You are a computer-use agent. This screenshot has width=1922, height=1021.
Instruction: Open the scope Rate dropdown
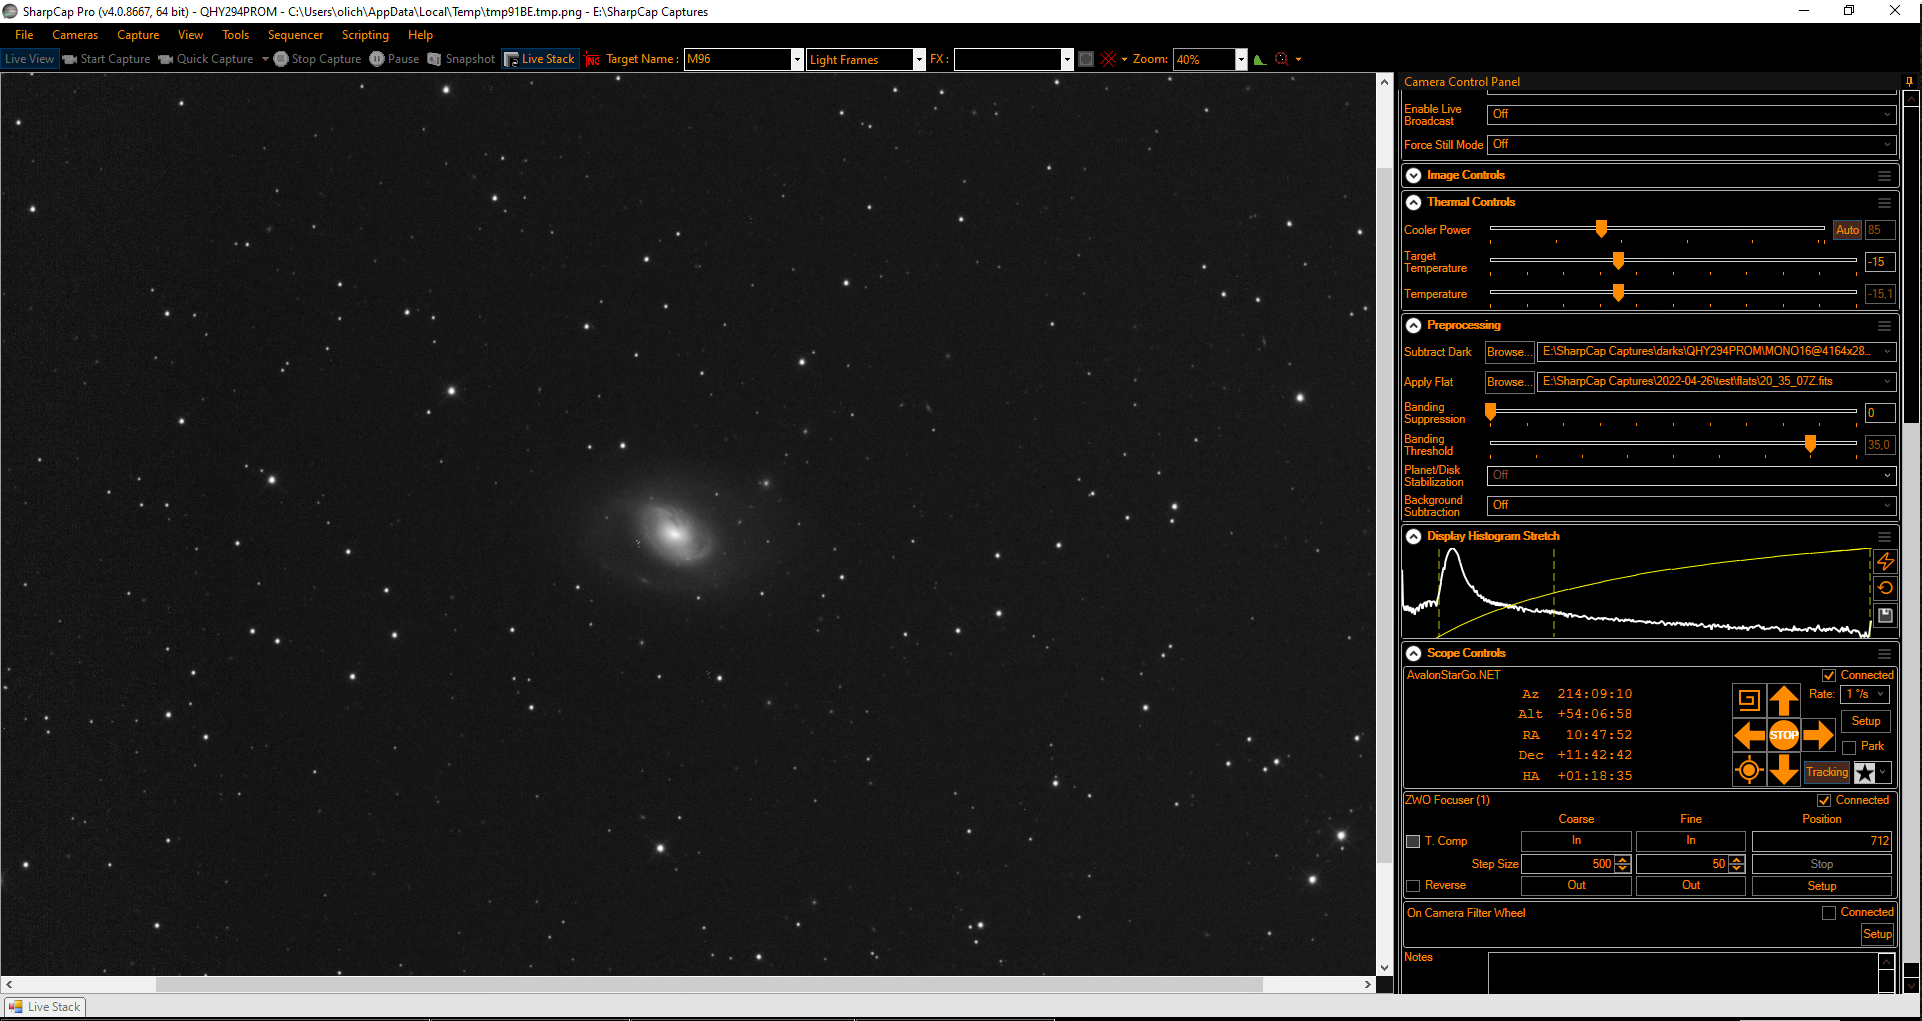click(x=1865, y=694)
